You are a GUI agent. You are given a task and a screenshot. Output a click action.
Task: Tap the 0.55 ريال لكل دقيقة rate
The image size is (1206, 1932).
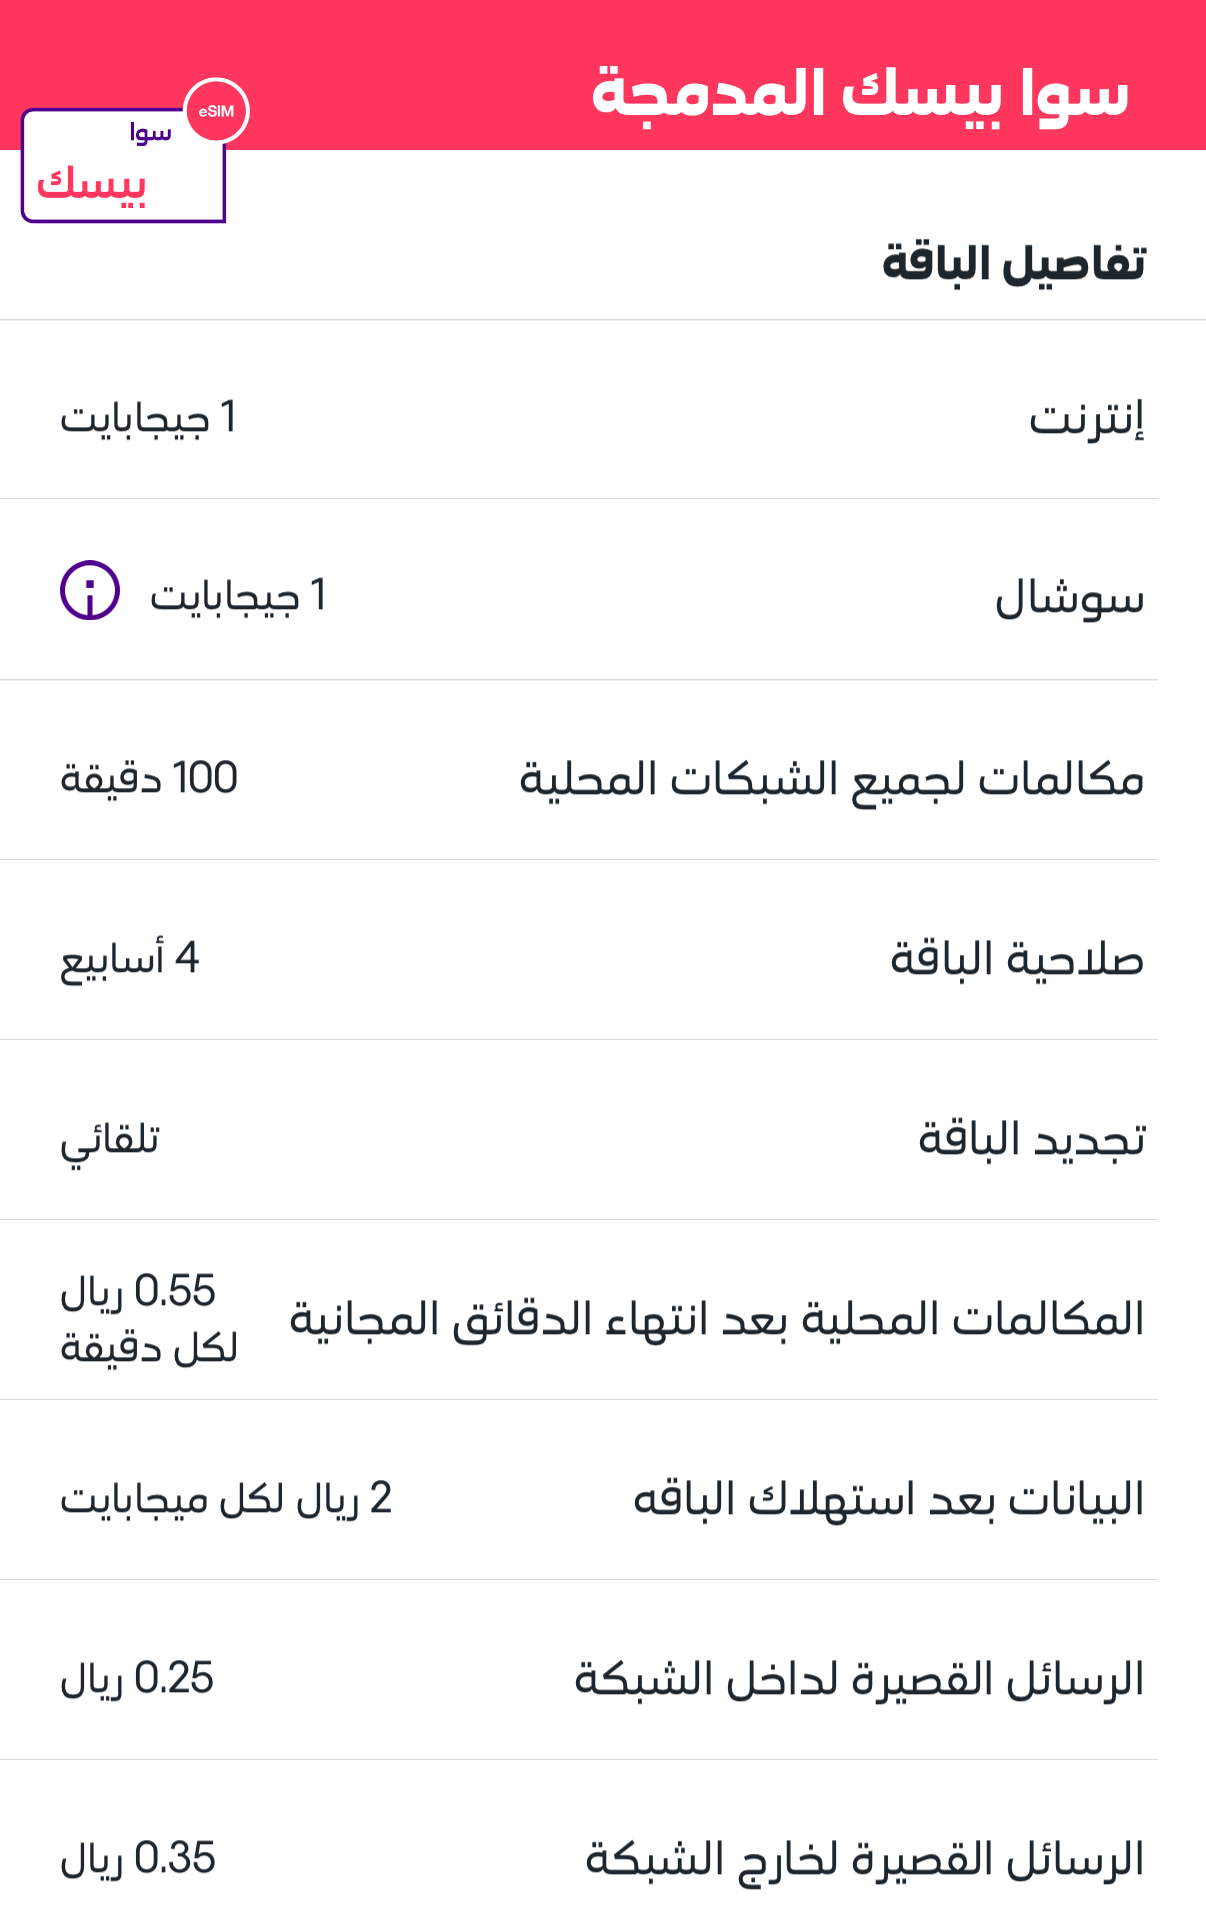click(148, 1318)
